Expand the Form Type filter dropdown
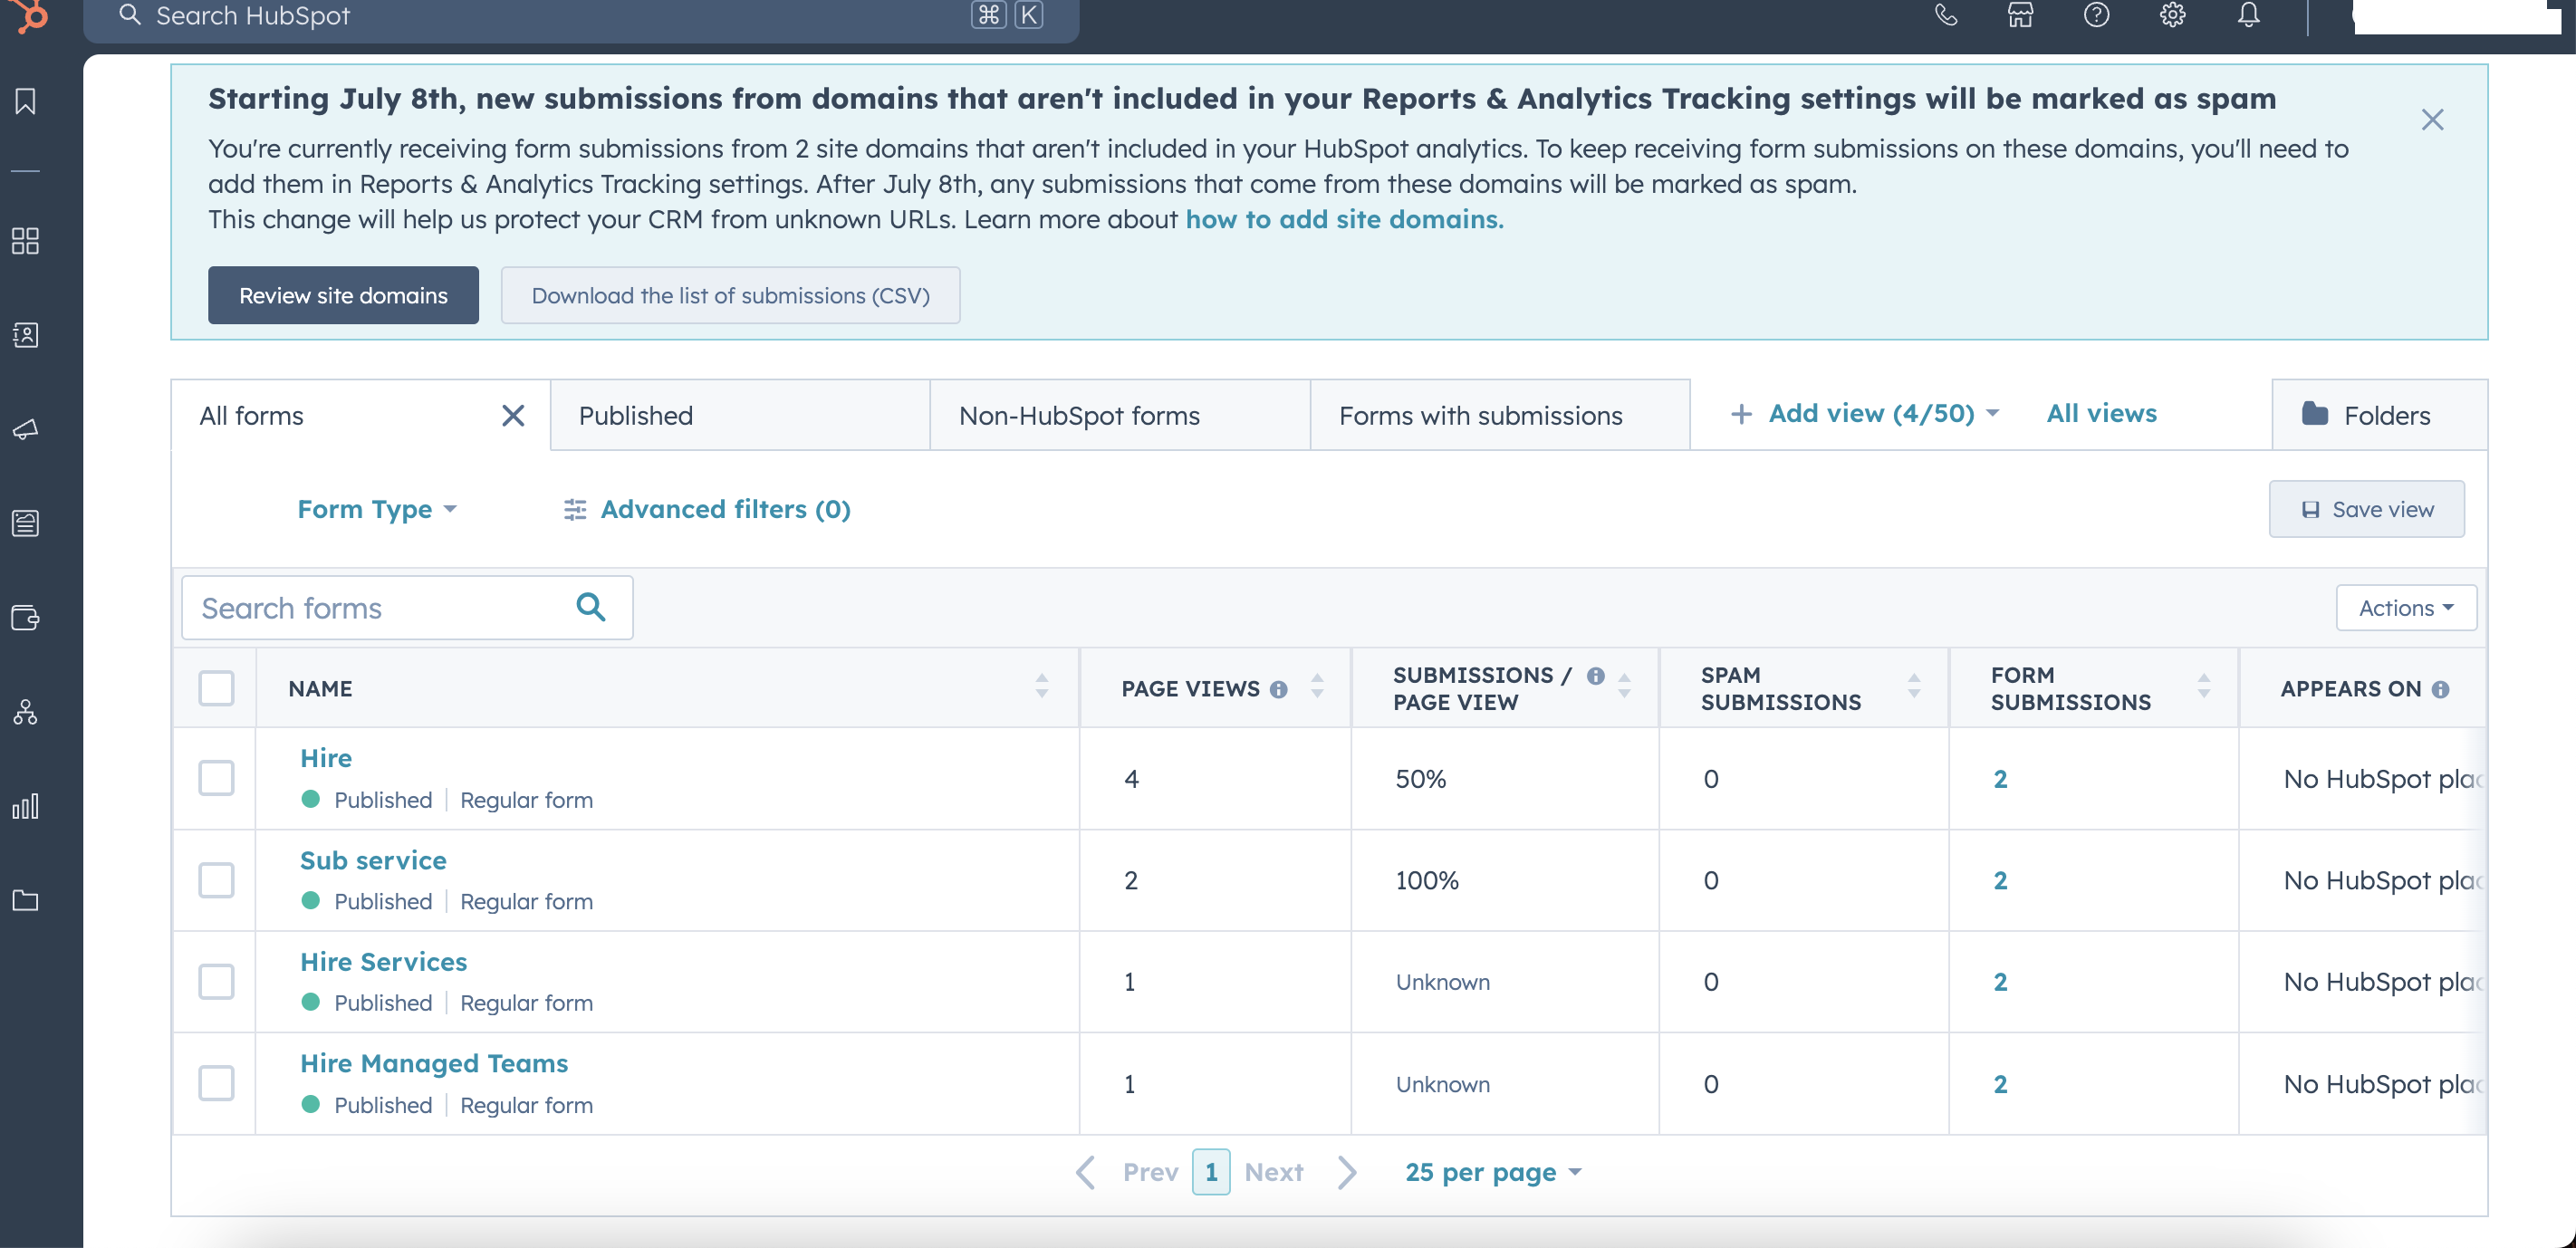2576x1248 pixels. click(377, 509)
